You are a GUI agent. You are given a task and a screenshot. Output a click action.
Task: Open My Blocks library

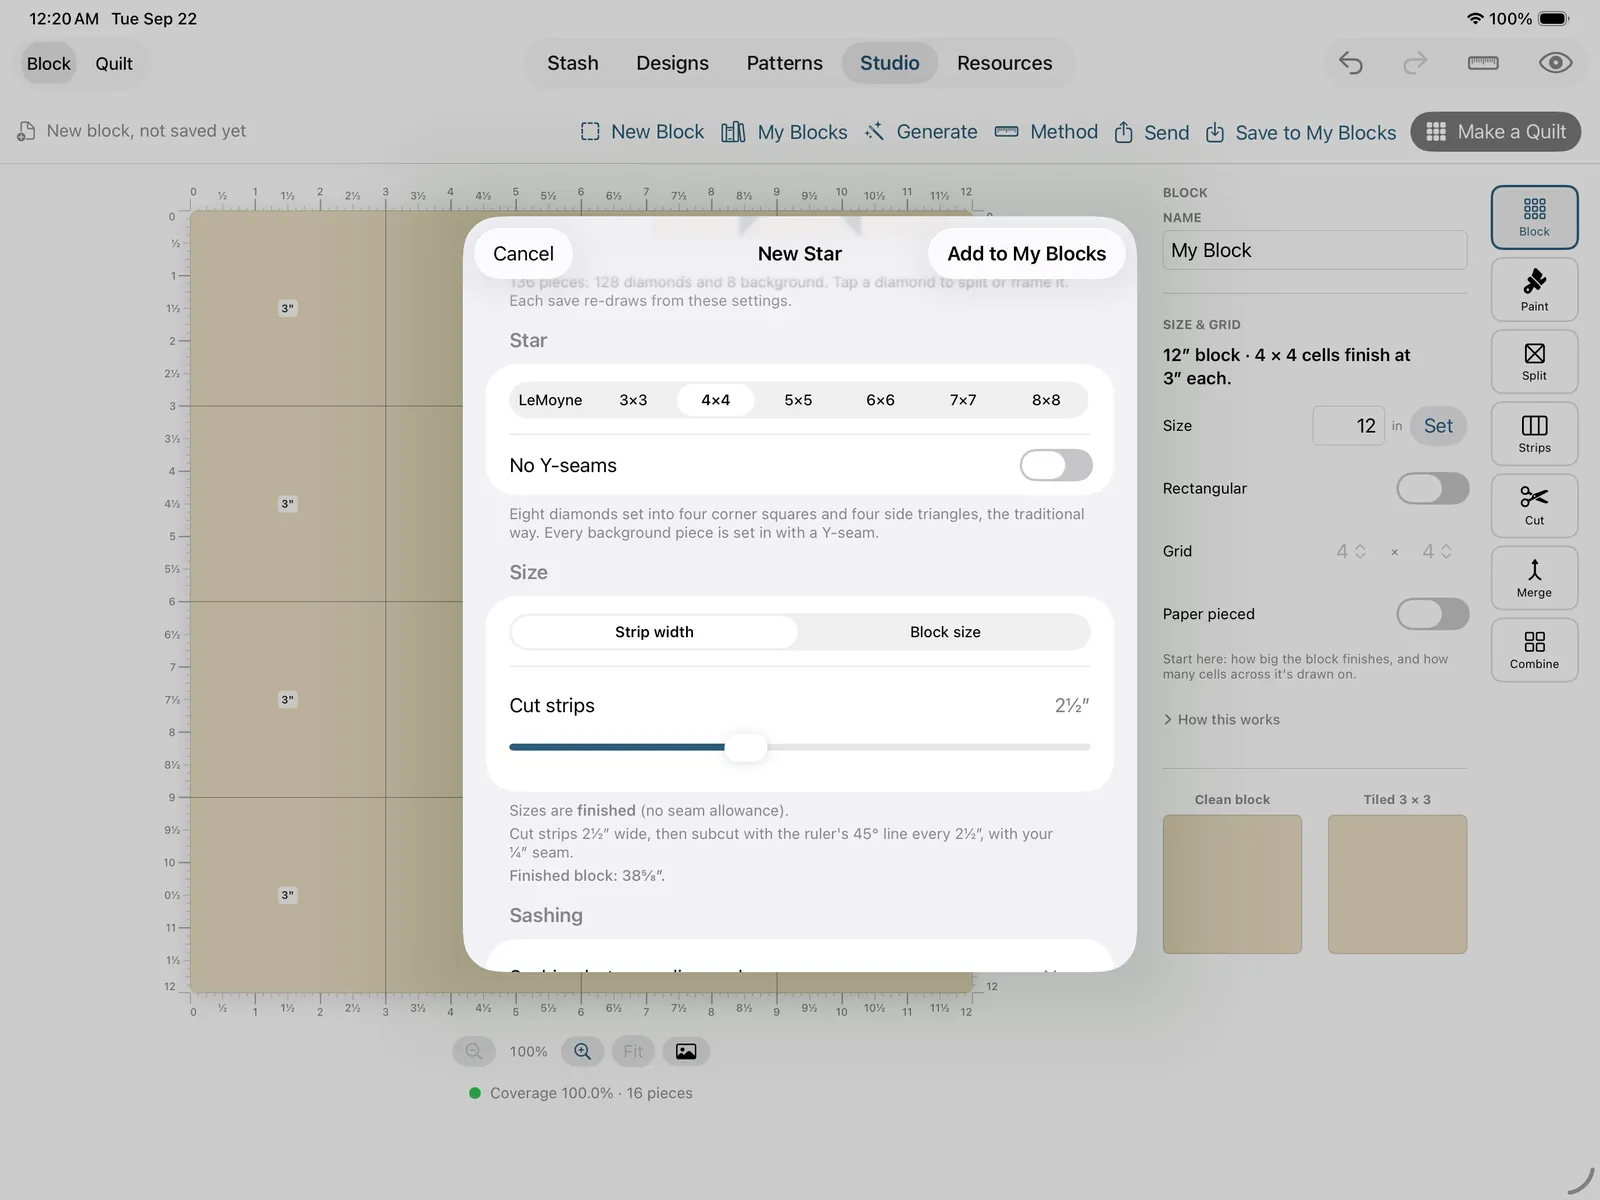click(784, 132)
